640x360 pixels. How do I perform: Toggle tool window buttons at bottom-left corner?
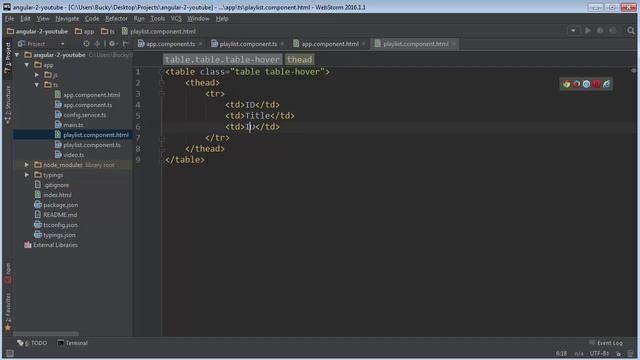click(9, 353)
